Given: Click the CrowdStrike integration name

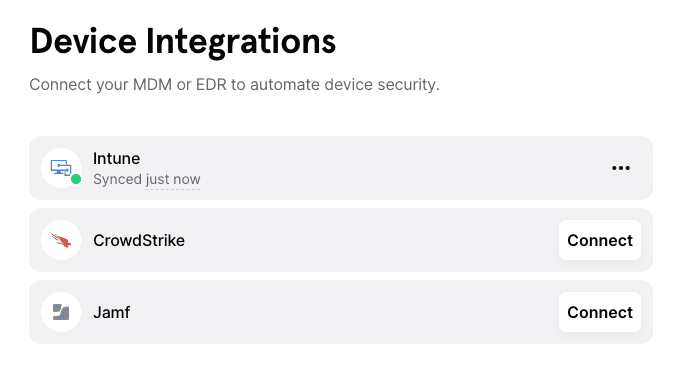Looking at the screenshot, I should [x=139, y=240].
